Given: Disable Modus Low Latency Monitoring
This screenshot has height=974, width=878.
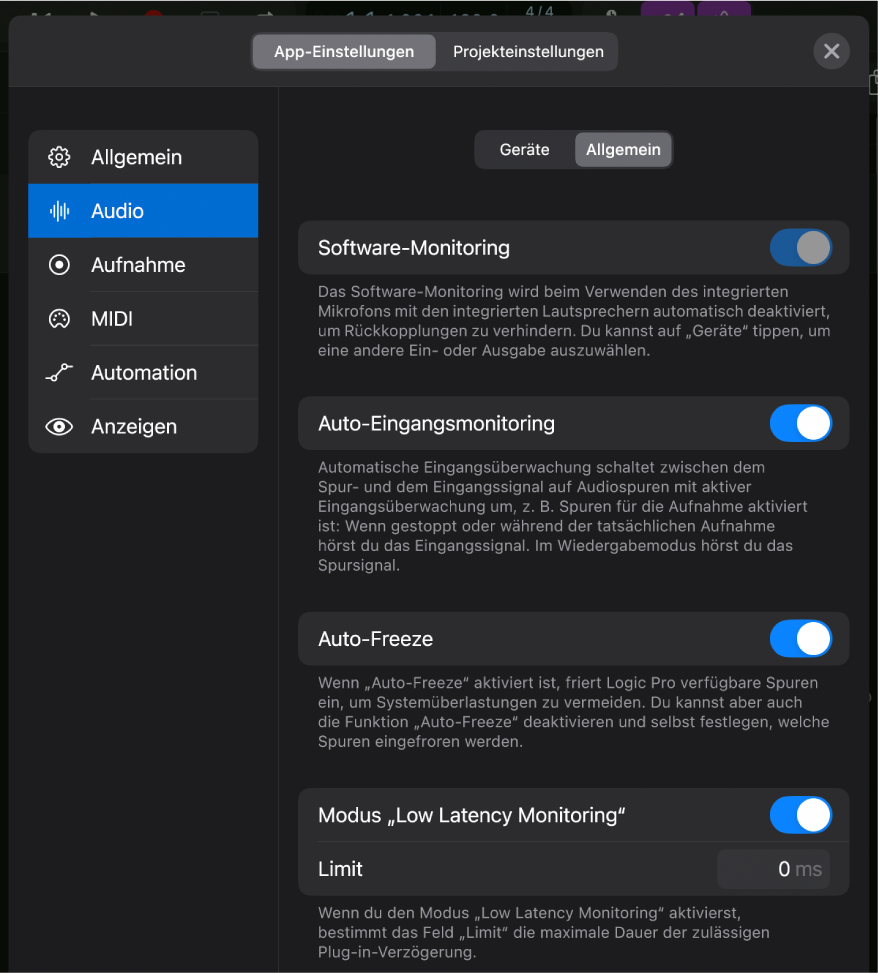Looking at the screenshot, I should tap(800, 815).
